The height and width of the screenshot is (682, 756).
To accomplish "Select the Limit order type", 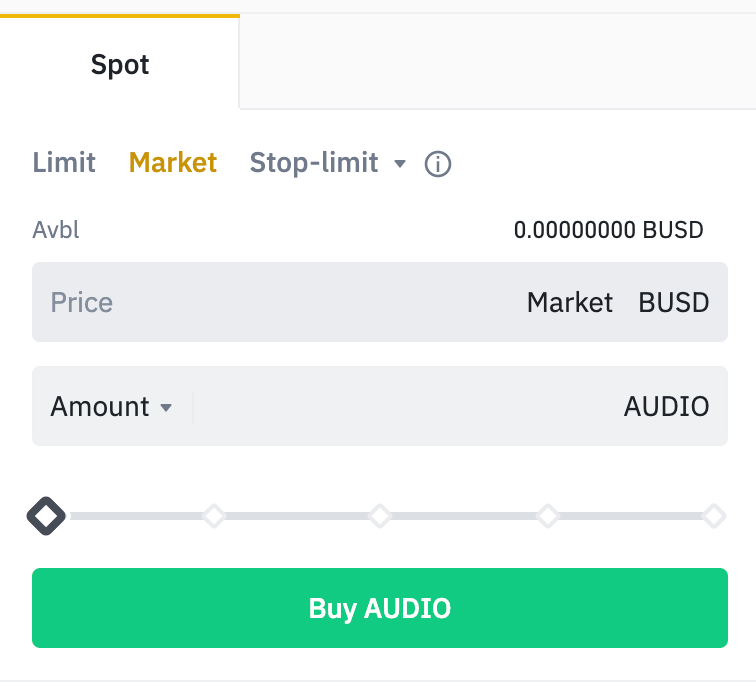I will coord(64,162).
